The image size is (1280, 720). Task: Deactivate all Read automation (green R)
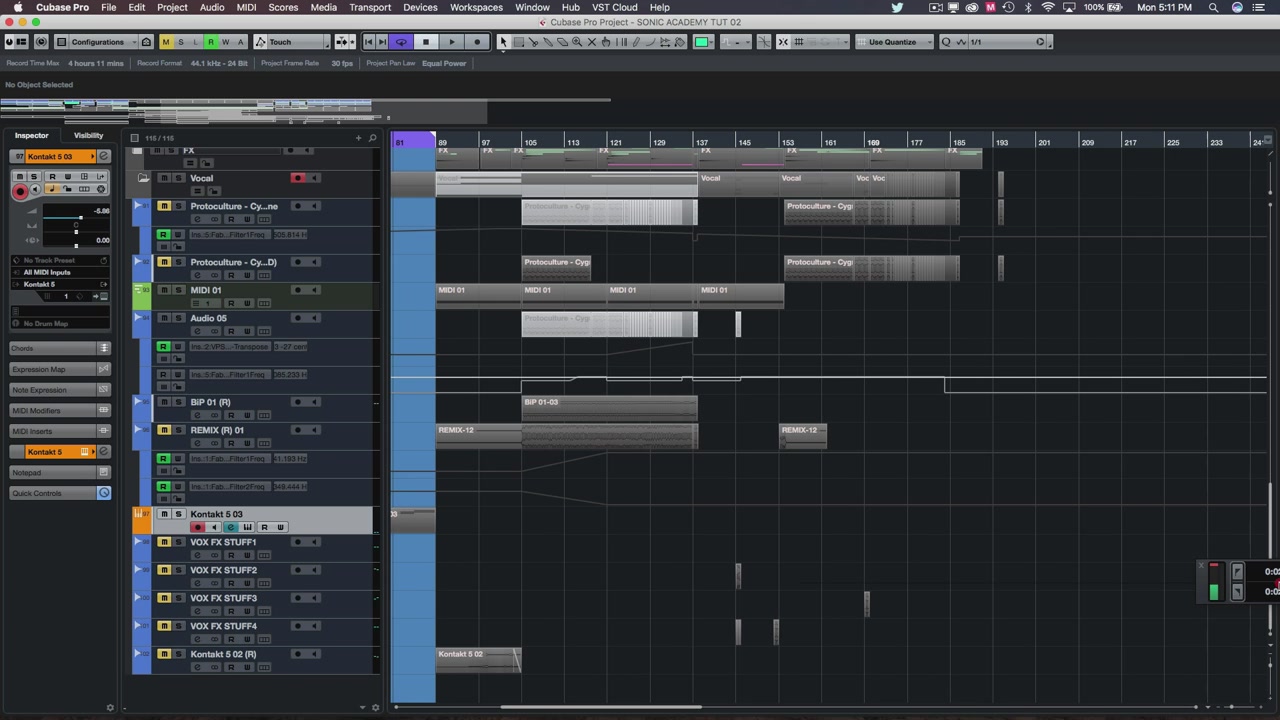(211, 42)
